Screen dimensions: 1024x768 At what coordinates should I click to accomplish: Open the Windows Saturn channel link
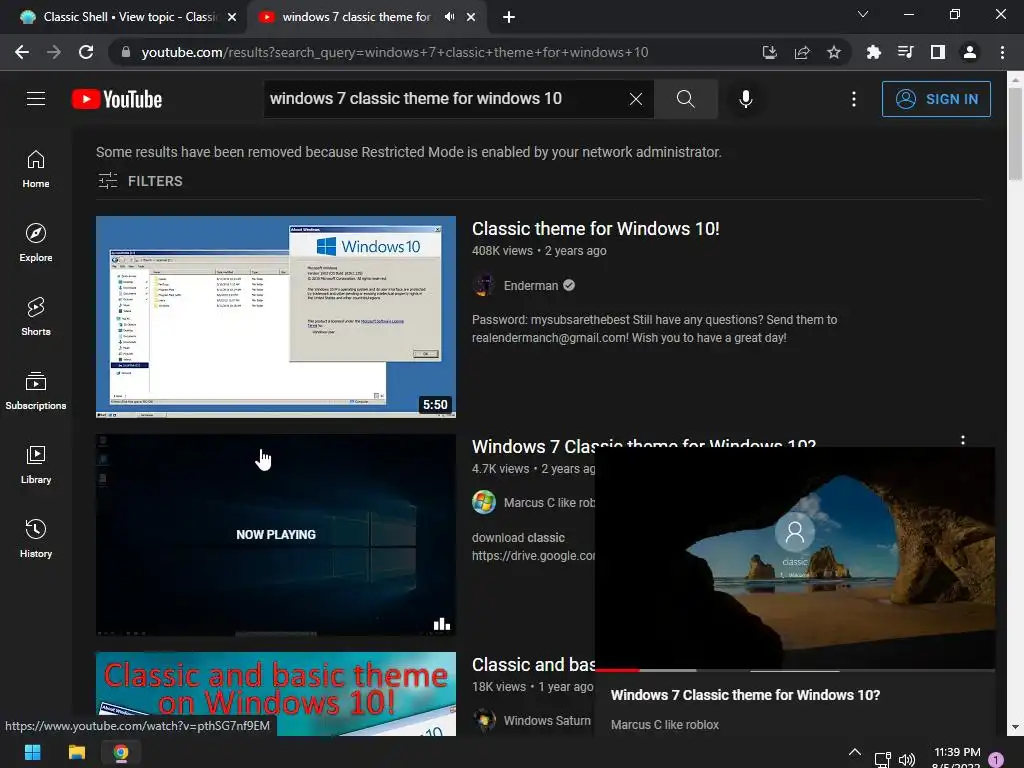(547, 720)
